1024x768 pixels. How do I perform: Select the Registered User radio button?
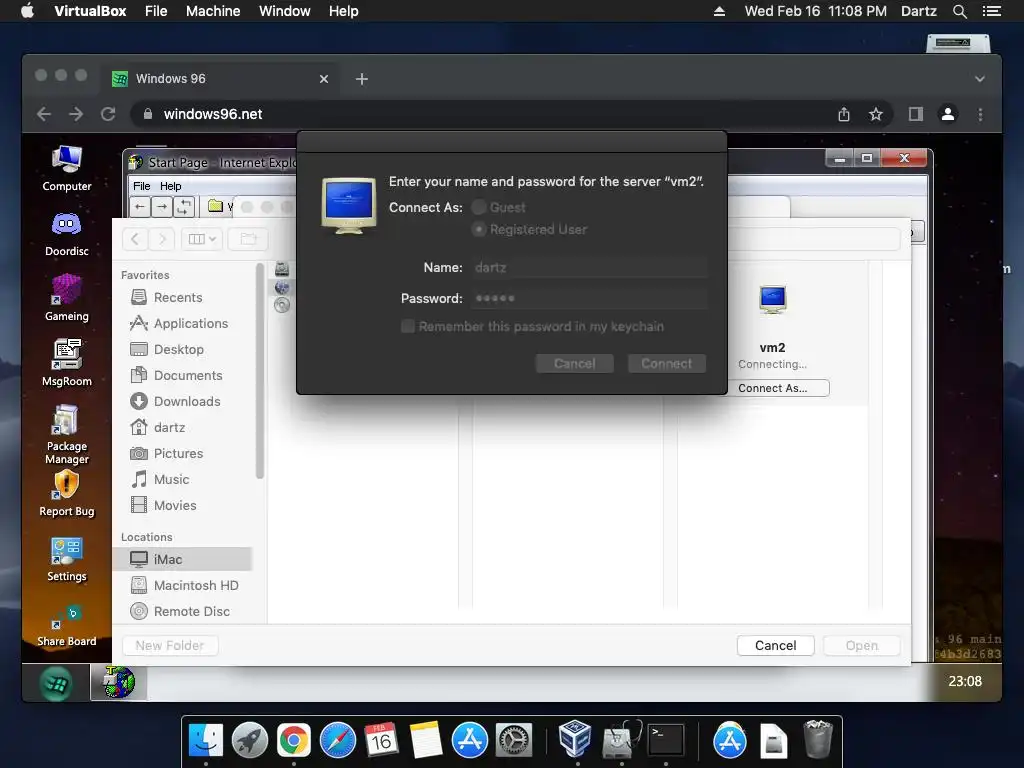479,229
